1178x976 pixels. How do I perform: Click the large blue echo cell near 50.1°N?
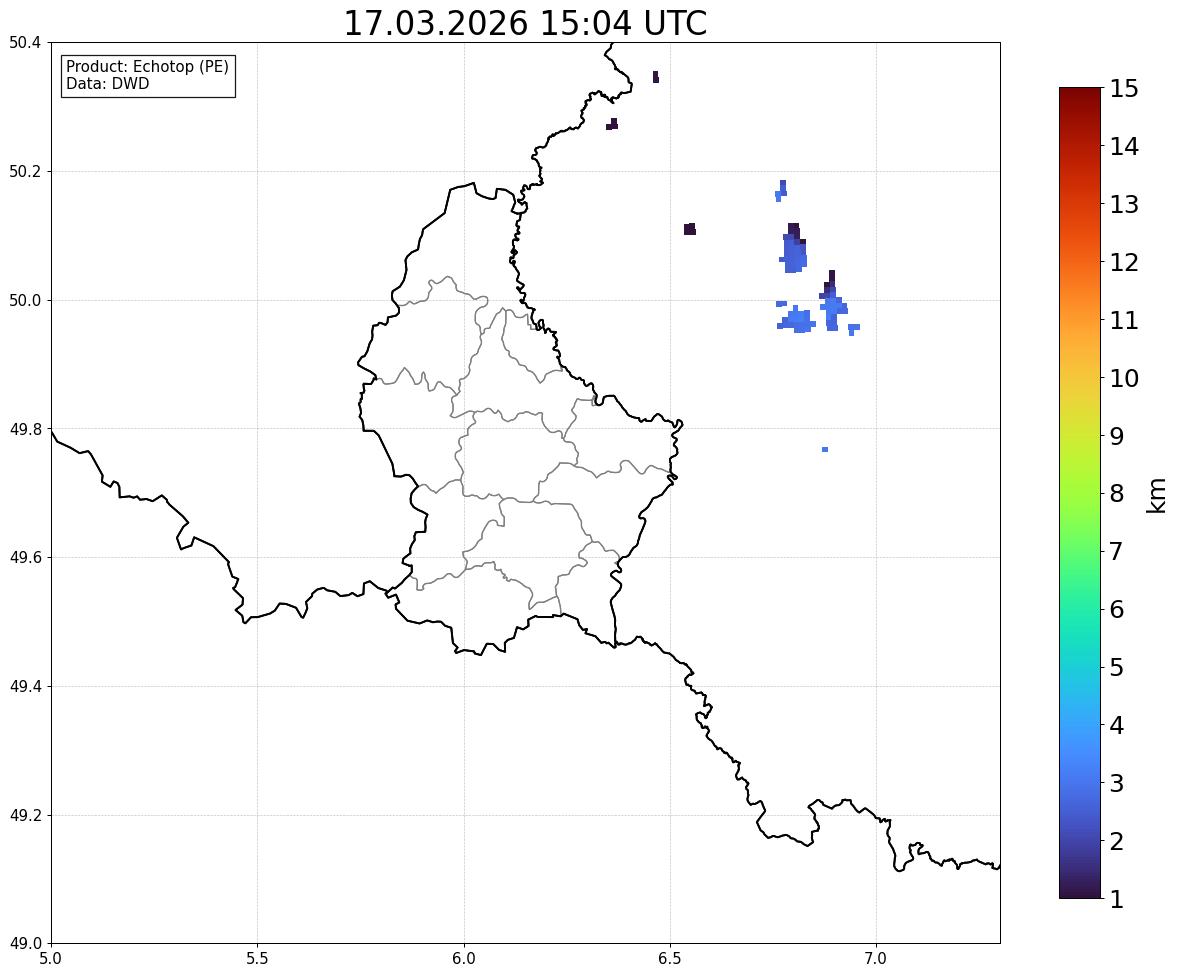(794, 249)
